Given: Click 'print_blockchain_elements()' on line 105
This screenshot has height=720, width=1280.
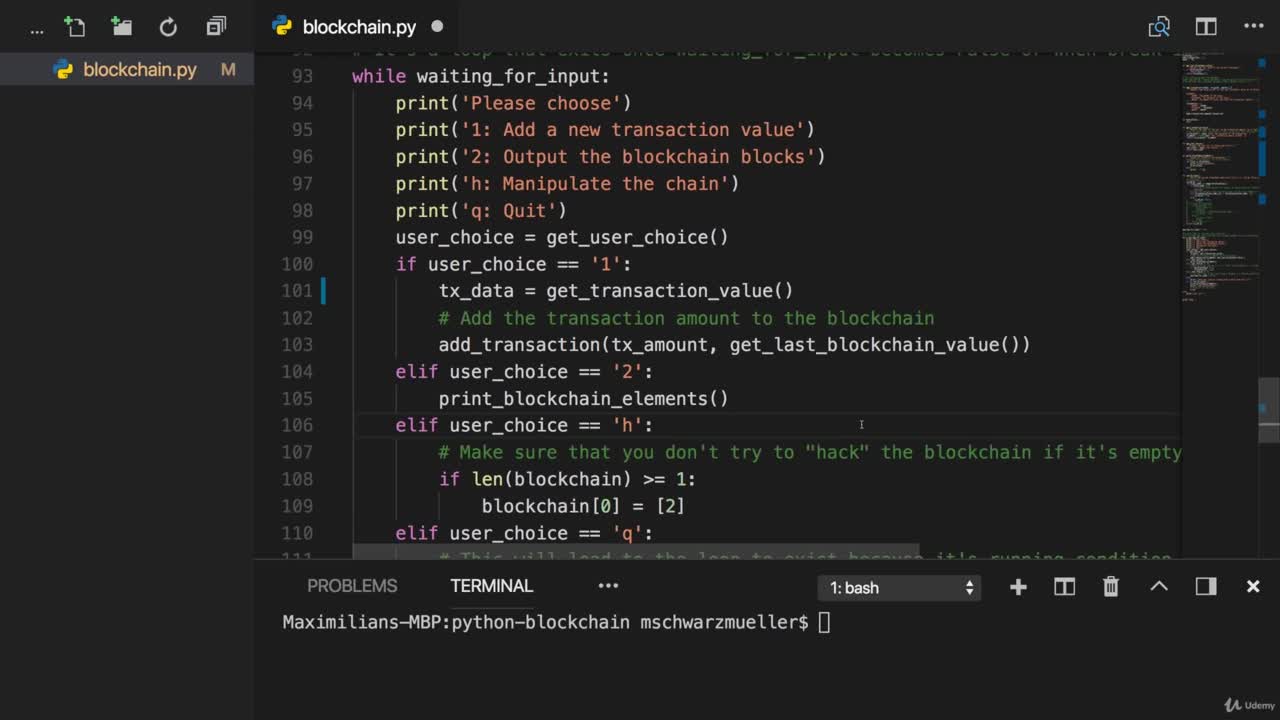Looking at the screenshot, I should [584, 399].
